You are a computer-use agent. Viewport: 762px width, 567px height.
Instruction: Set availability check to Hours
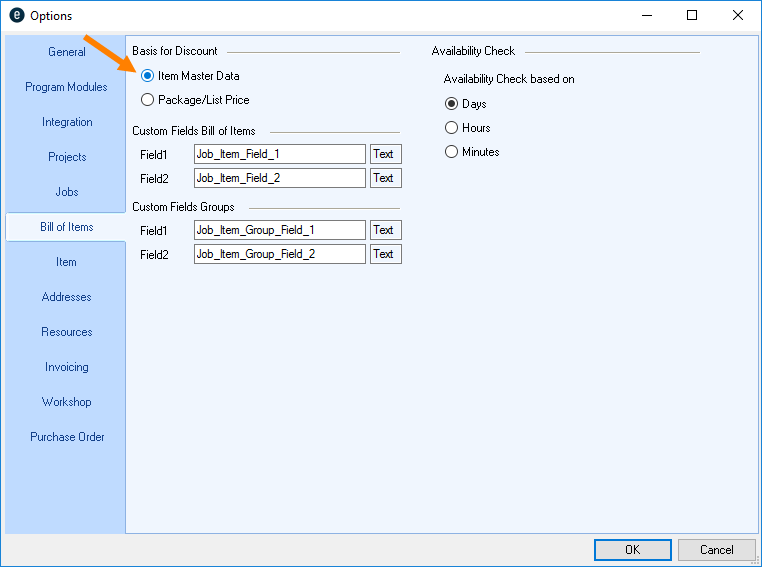452,128
